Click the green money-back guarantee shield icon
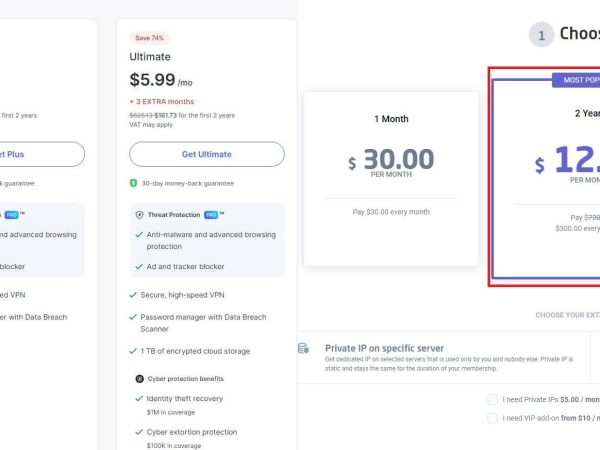 pos(133,183)
